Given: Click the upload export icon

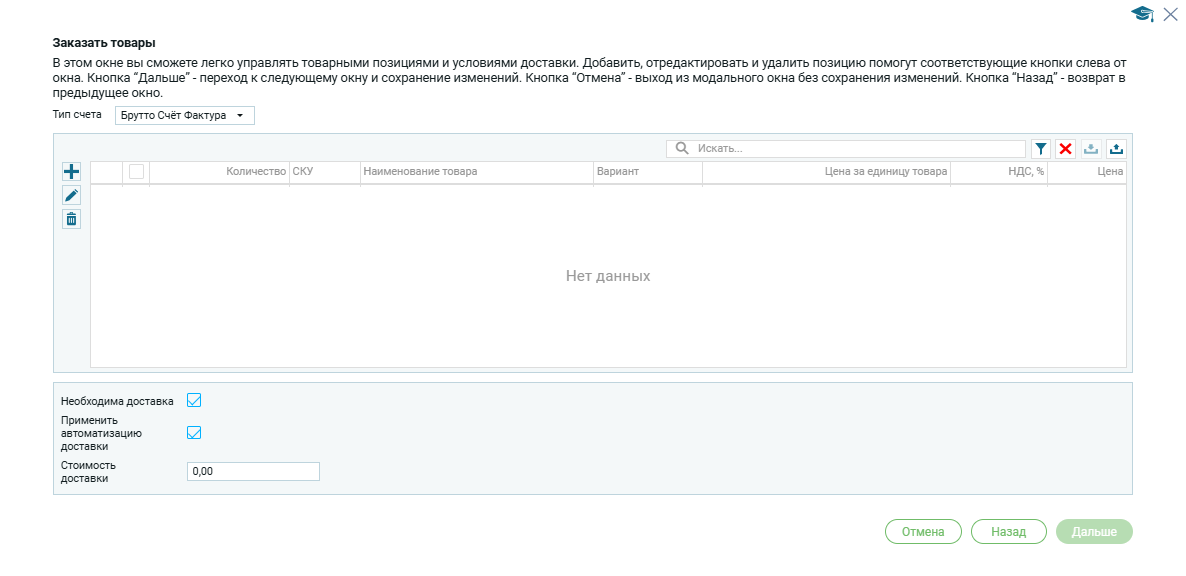Looking at the screenshot, I should point(1116,149).
